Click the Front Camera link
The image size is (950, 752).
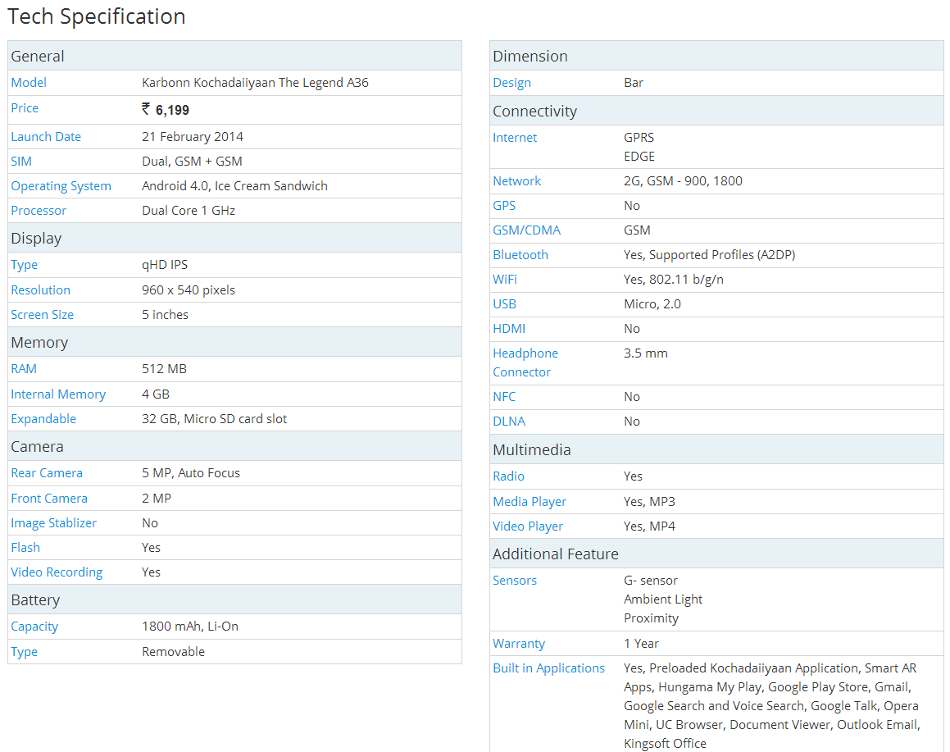click(x=49, y=498)
